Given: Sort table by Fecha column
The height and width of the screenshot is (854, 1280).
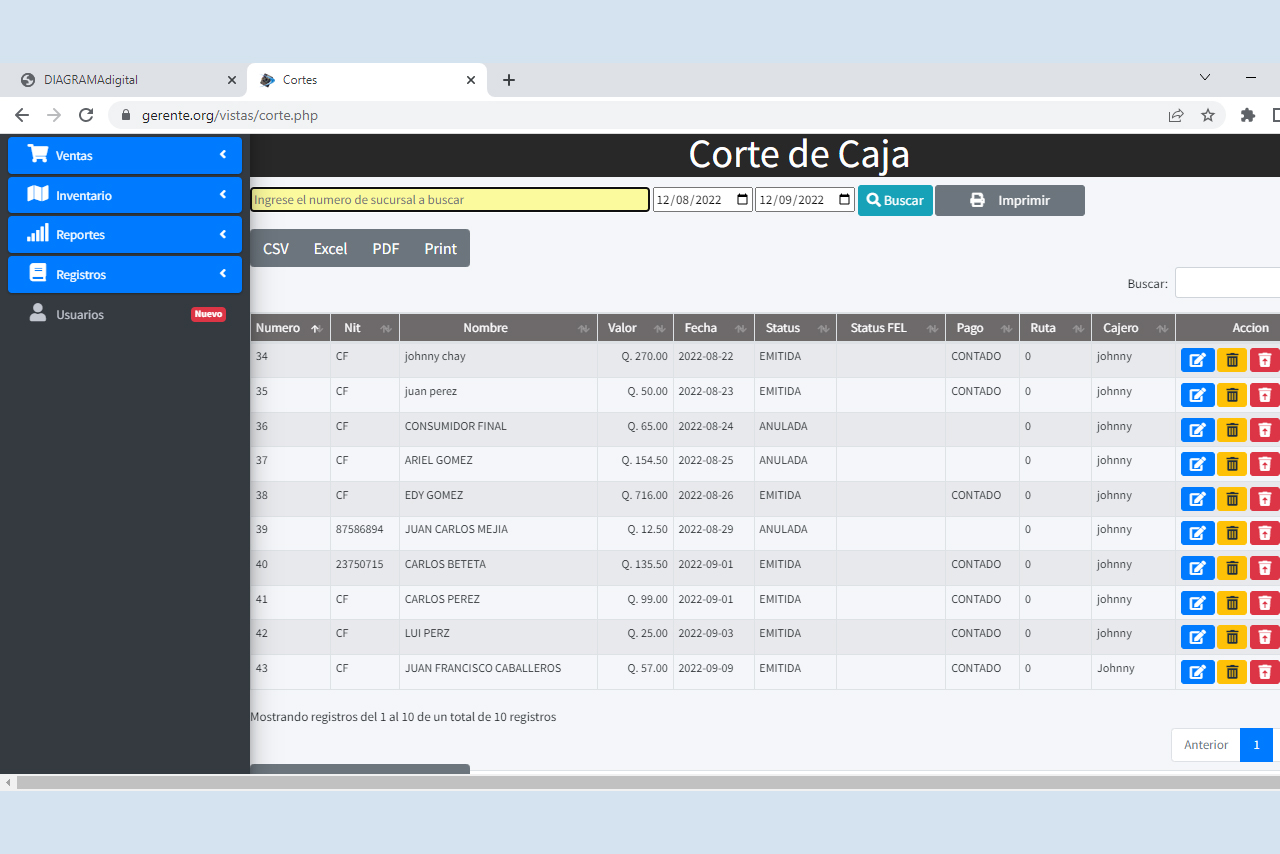Looking at the screenshot, I should click(714, 328).
